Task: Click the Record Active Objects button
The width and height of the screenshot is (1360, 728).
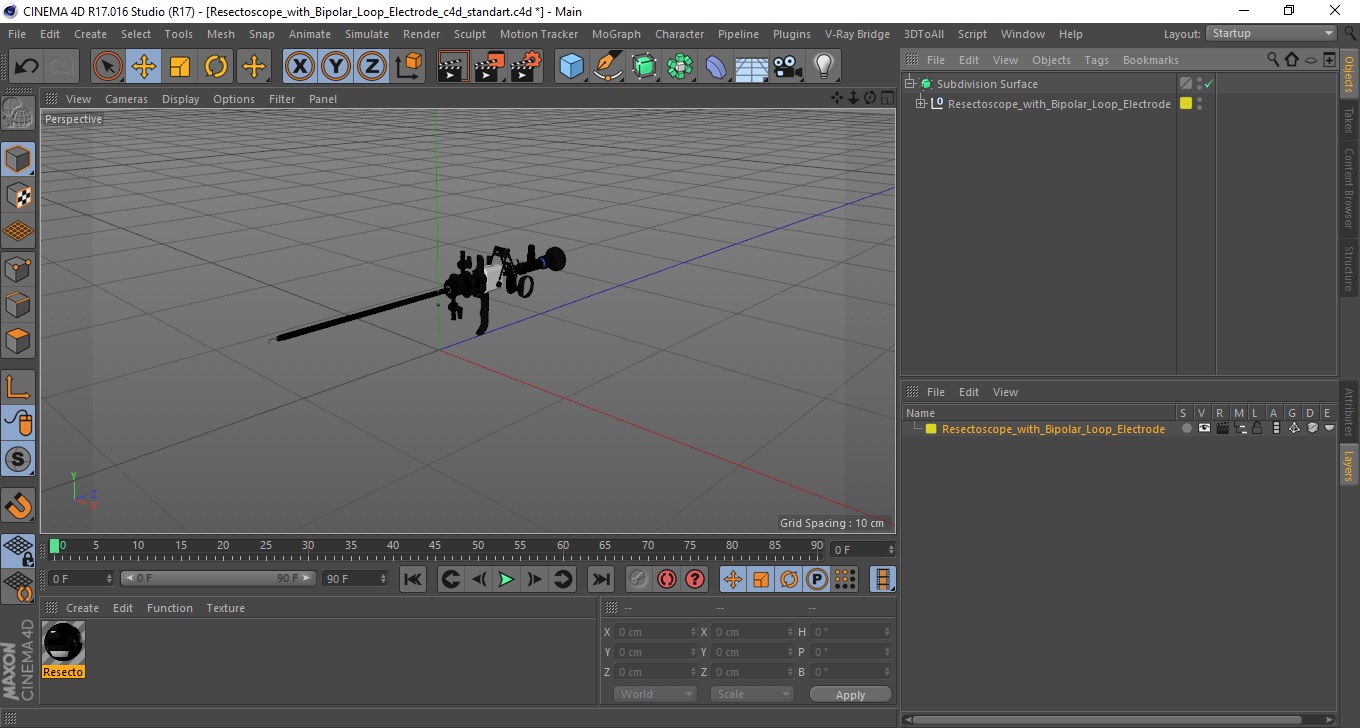Action: point(639,579)
